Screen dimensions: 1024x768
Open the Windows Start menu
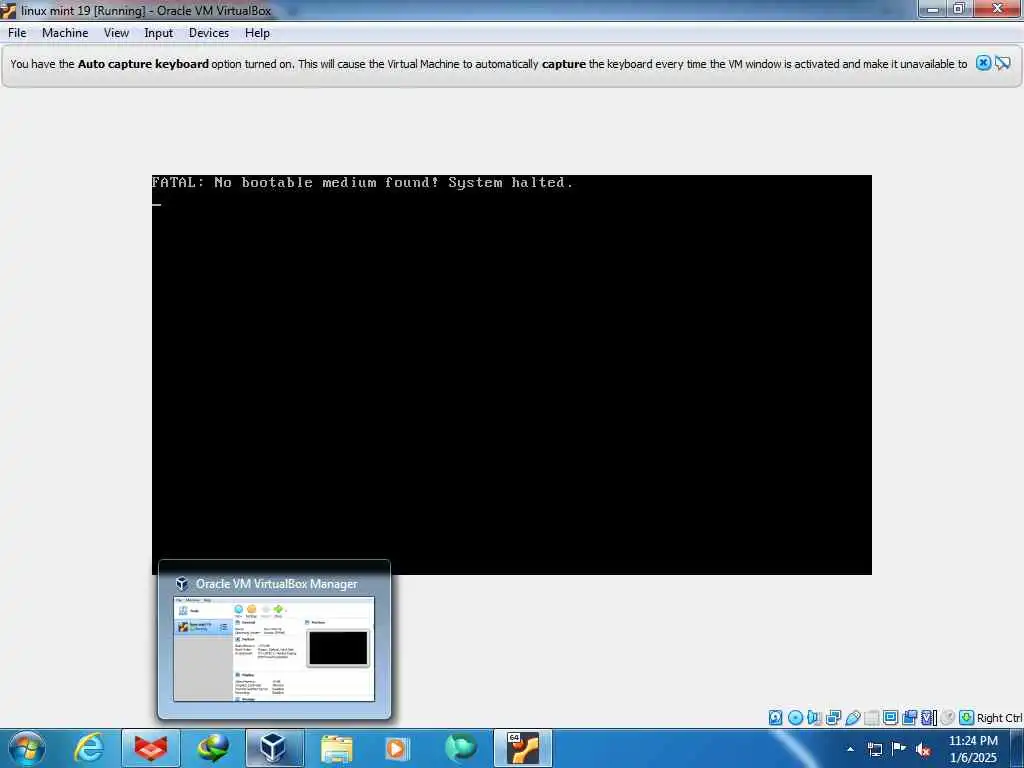(x=26, y=748)
